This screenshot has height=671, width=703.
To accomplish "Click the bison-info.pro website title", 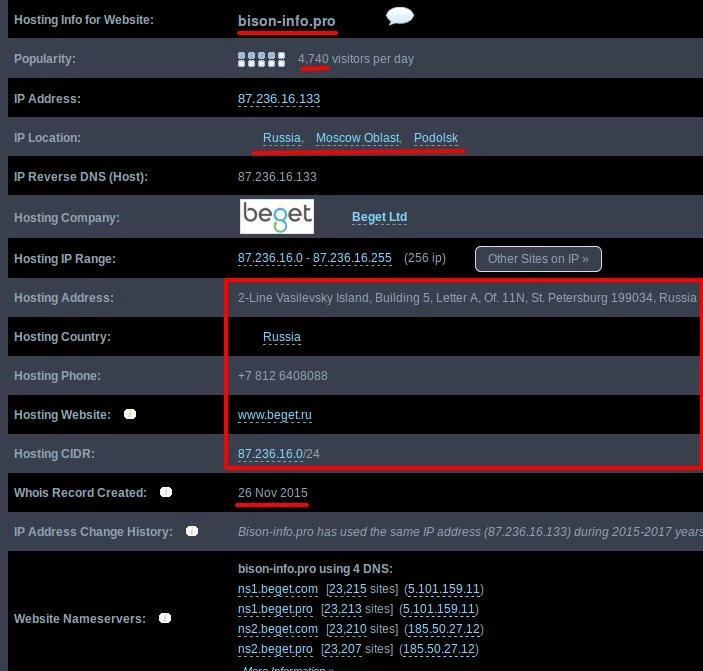I will click(x=286, y=21).
